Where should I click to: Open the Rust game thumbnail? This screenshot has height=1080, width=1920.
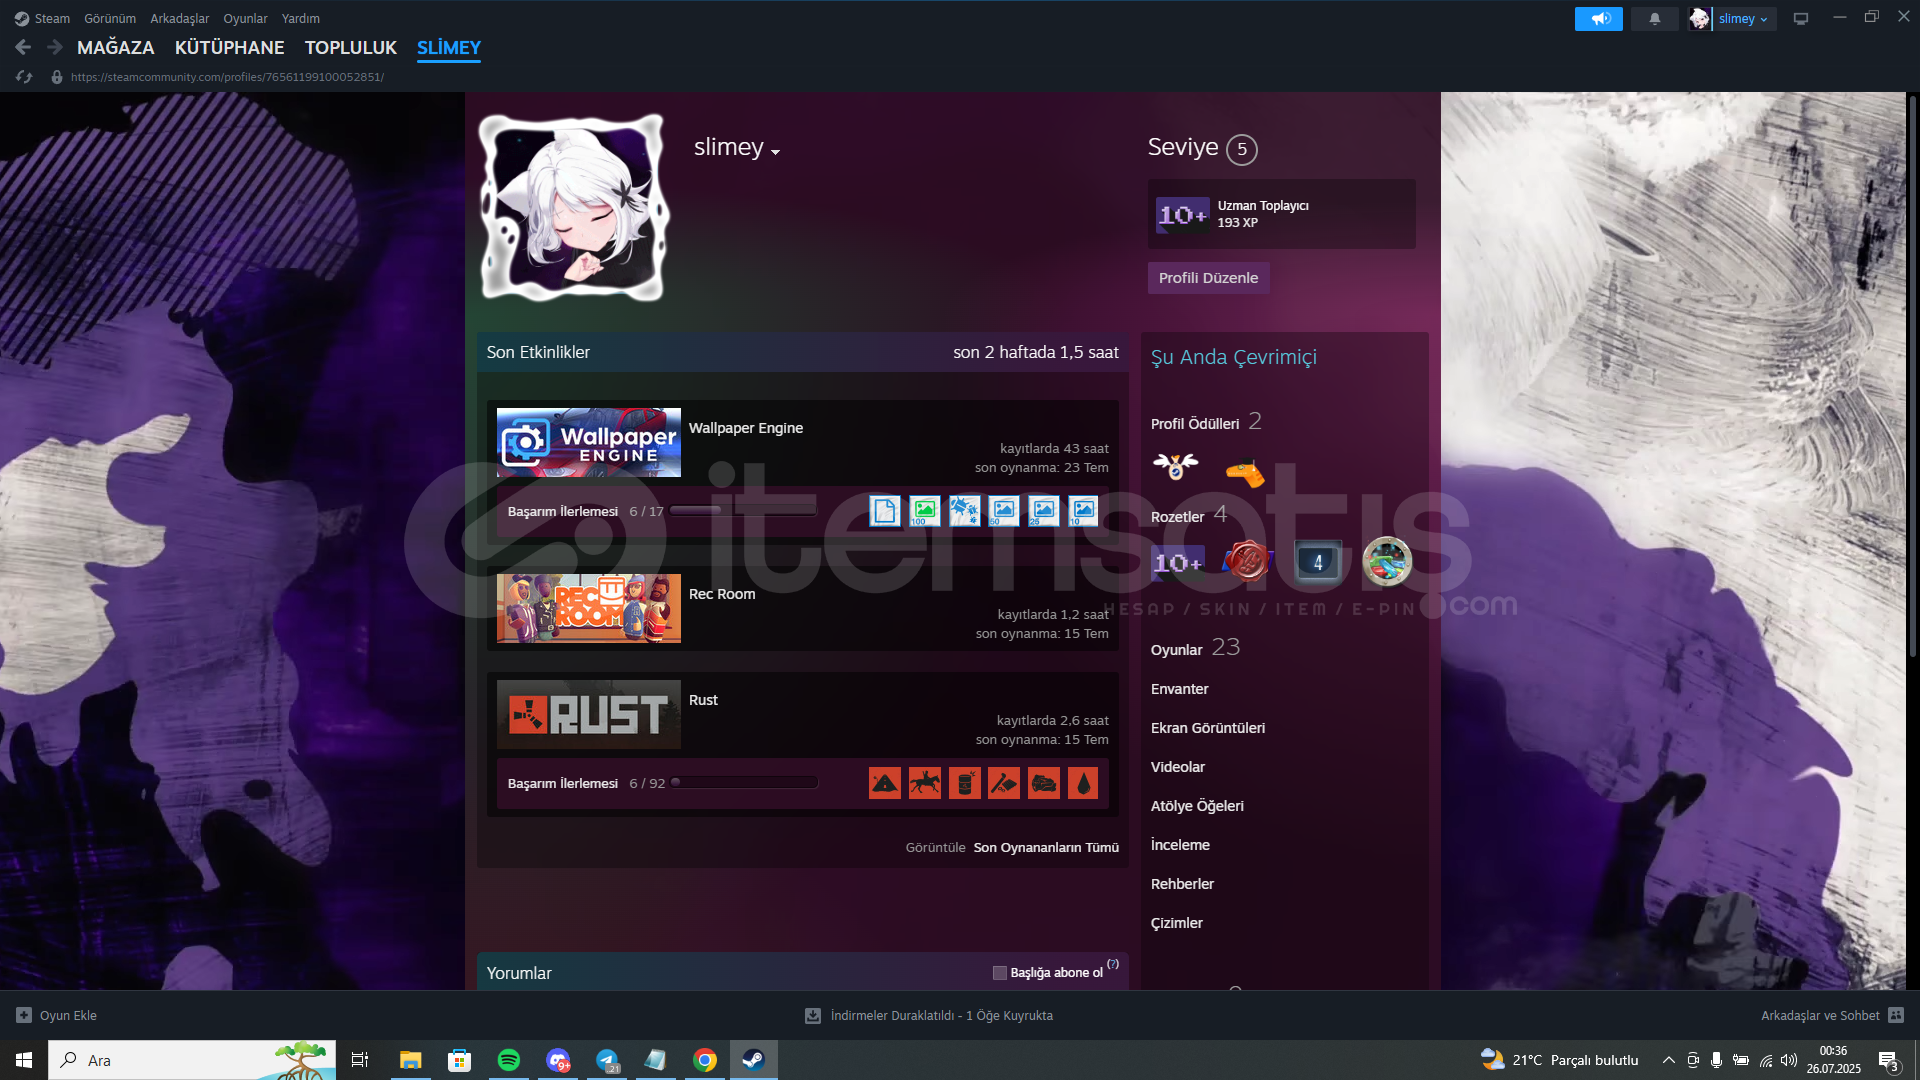click(x=589, y=714)
